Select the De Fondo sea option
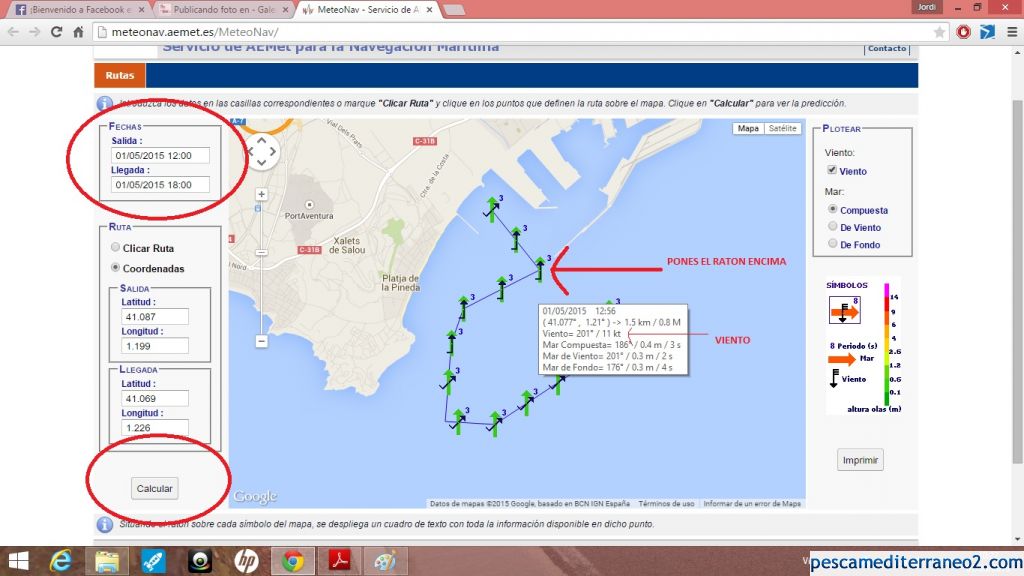The height and width of the screenshot is (576, 1024). click(832, 243)
